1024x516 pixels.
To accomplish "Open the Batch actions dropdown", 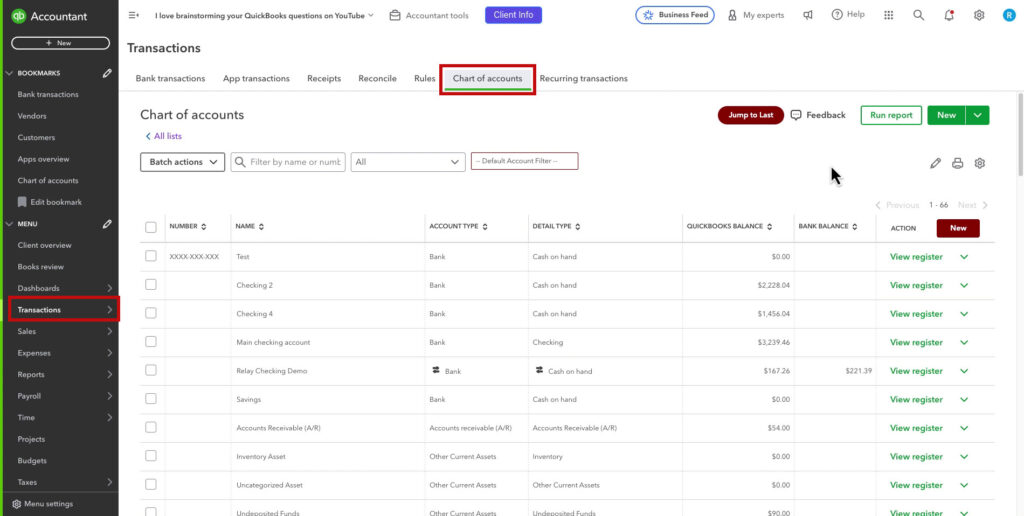I will [183, 162].
